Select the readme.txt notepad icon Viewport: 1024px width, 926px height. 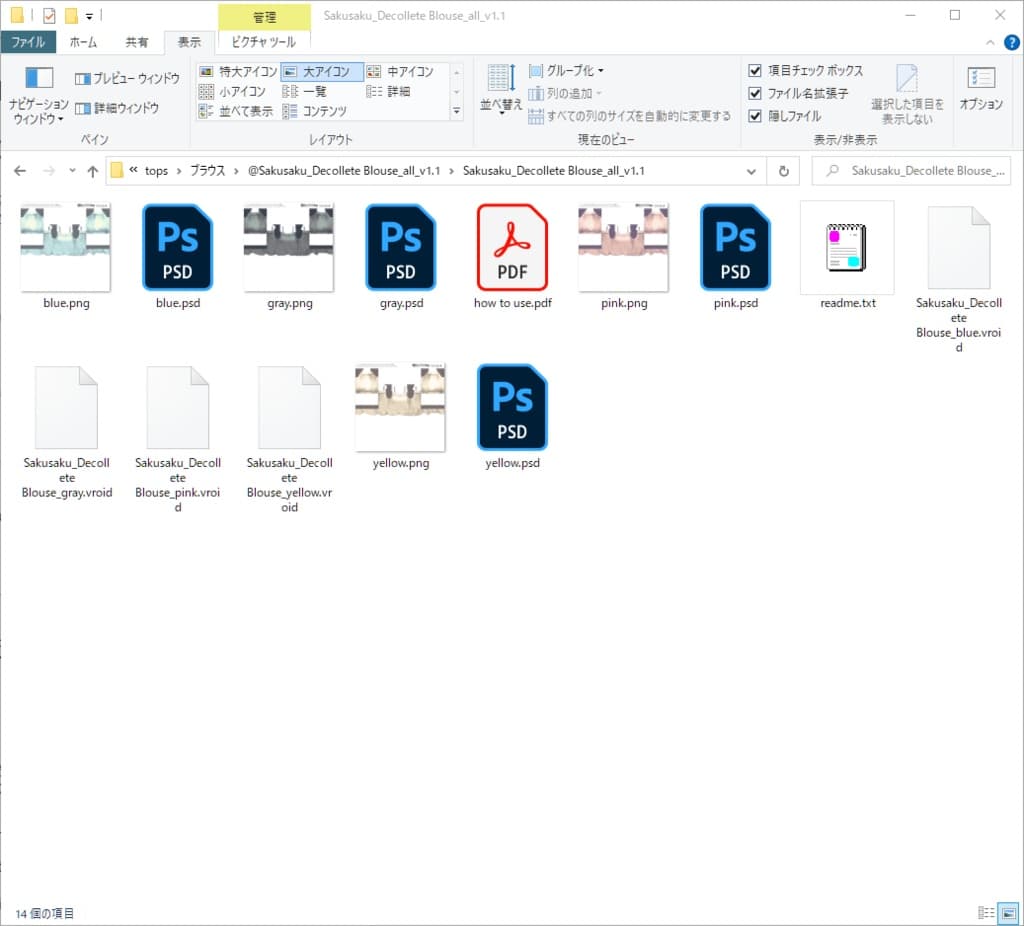click(847, 247)
